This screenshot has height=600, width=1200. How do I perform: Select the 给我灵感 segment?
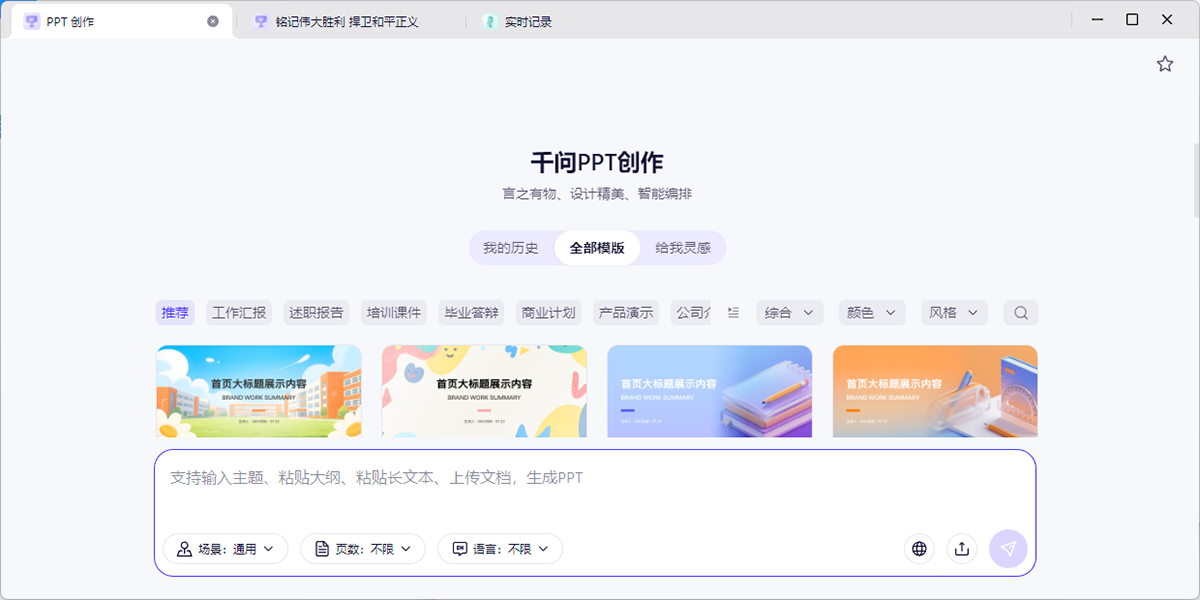(683, 248)
